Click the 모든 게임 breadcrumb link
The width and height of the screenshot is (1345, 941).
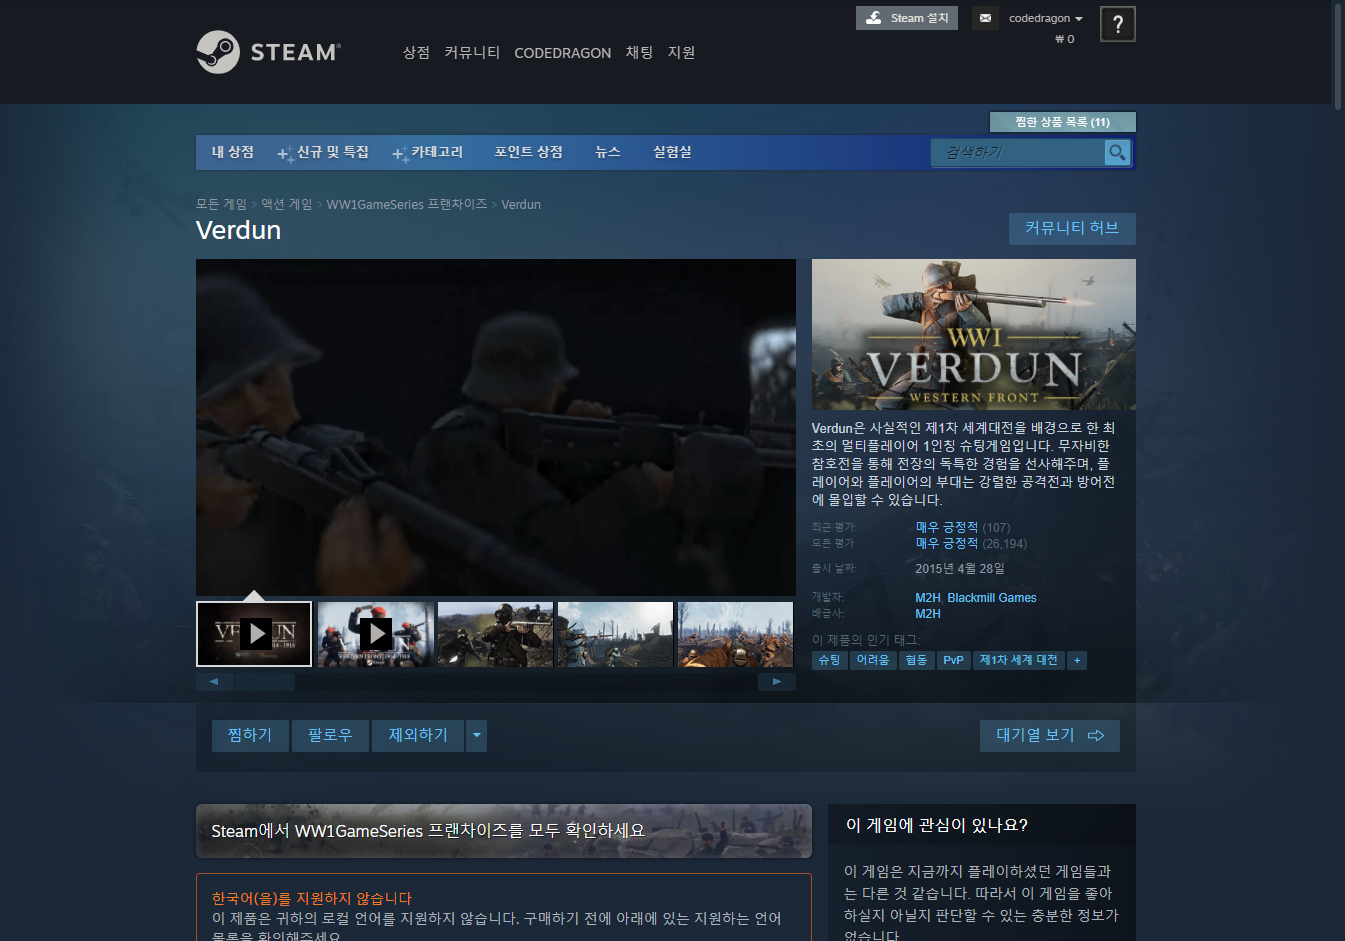coord(221,204)
